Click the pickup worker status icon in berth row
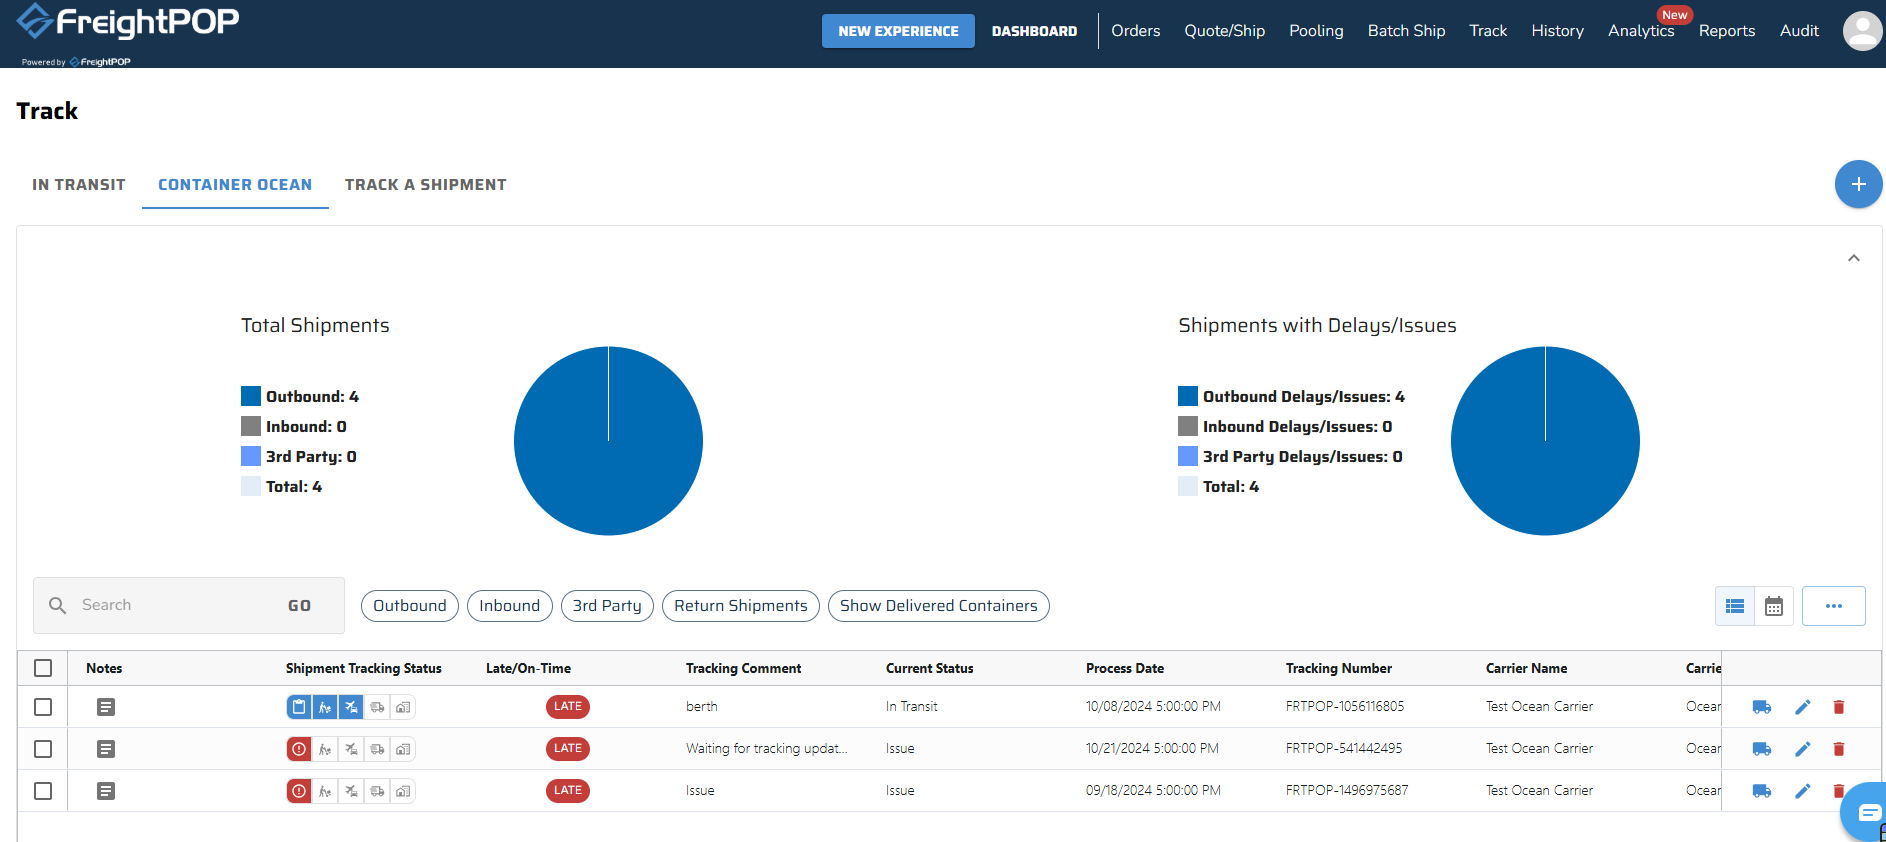Image resolution: width=1886 pixels, height=842 pixels. click(x=325, y=707)
